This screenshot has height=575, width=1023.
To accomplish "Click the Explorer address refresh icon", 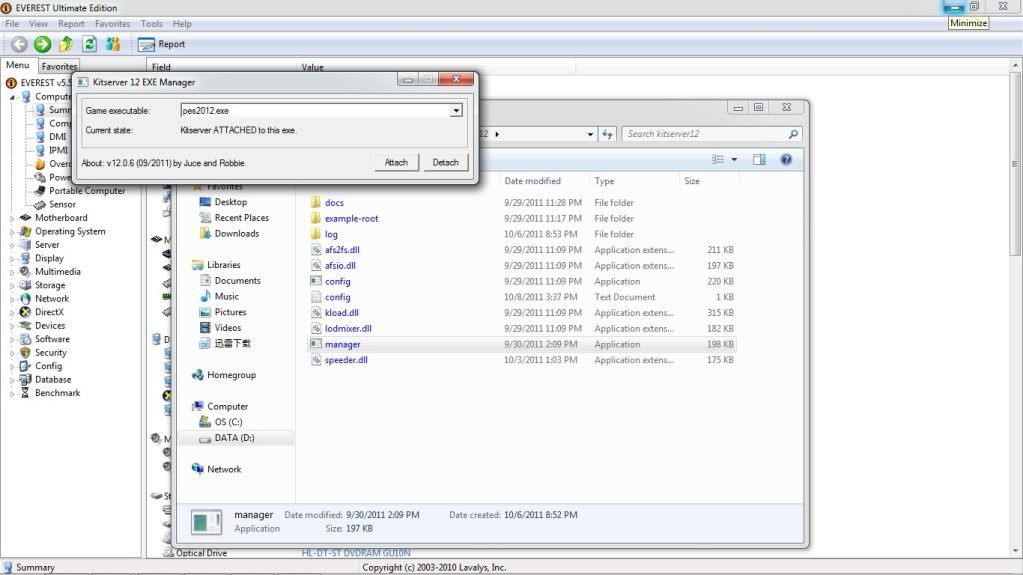I will click(x=607, y=134).
